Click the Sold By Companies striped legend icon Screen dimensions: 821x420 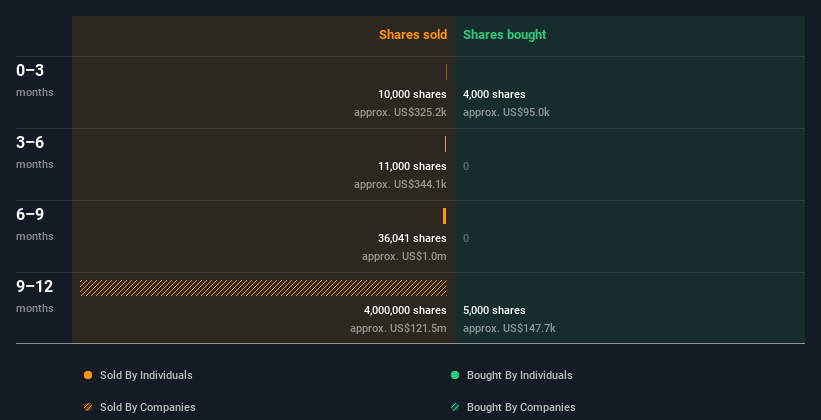click(x=88, y=407)
